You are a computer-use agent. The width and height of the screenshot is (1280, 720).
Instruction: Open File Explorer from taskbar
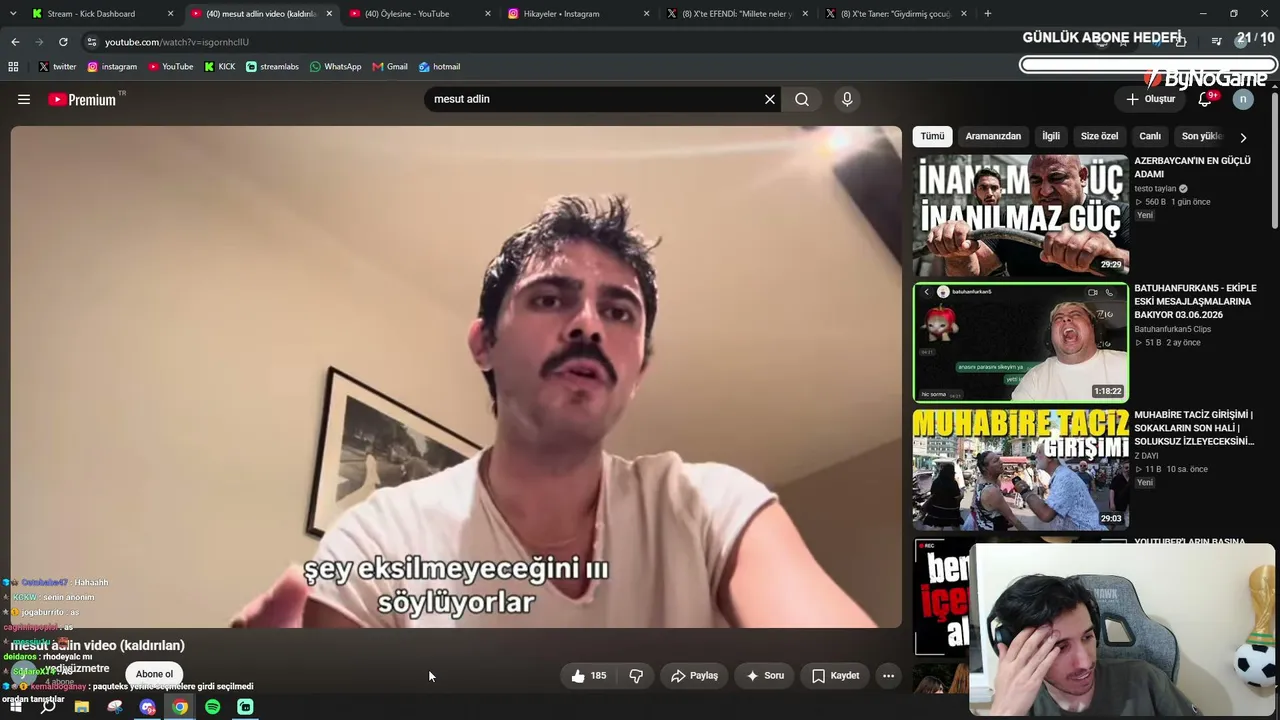point(82,707)
